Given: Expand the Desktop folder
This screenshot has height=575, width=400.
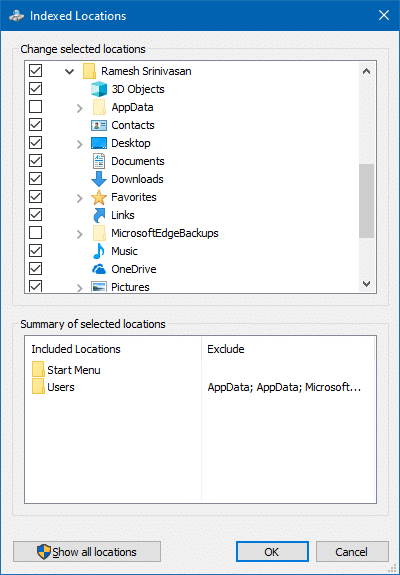Looking at the screenshot, I should (x=80, y=144).
